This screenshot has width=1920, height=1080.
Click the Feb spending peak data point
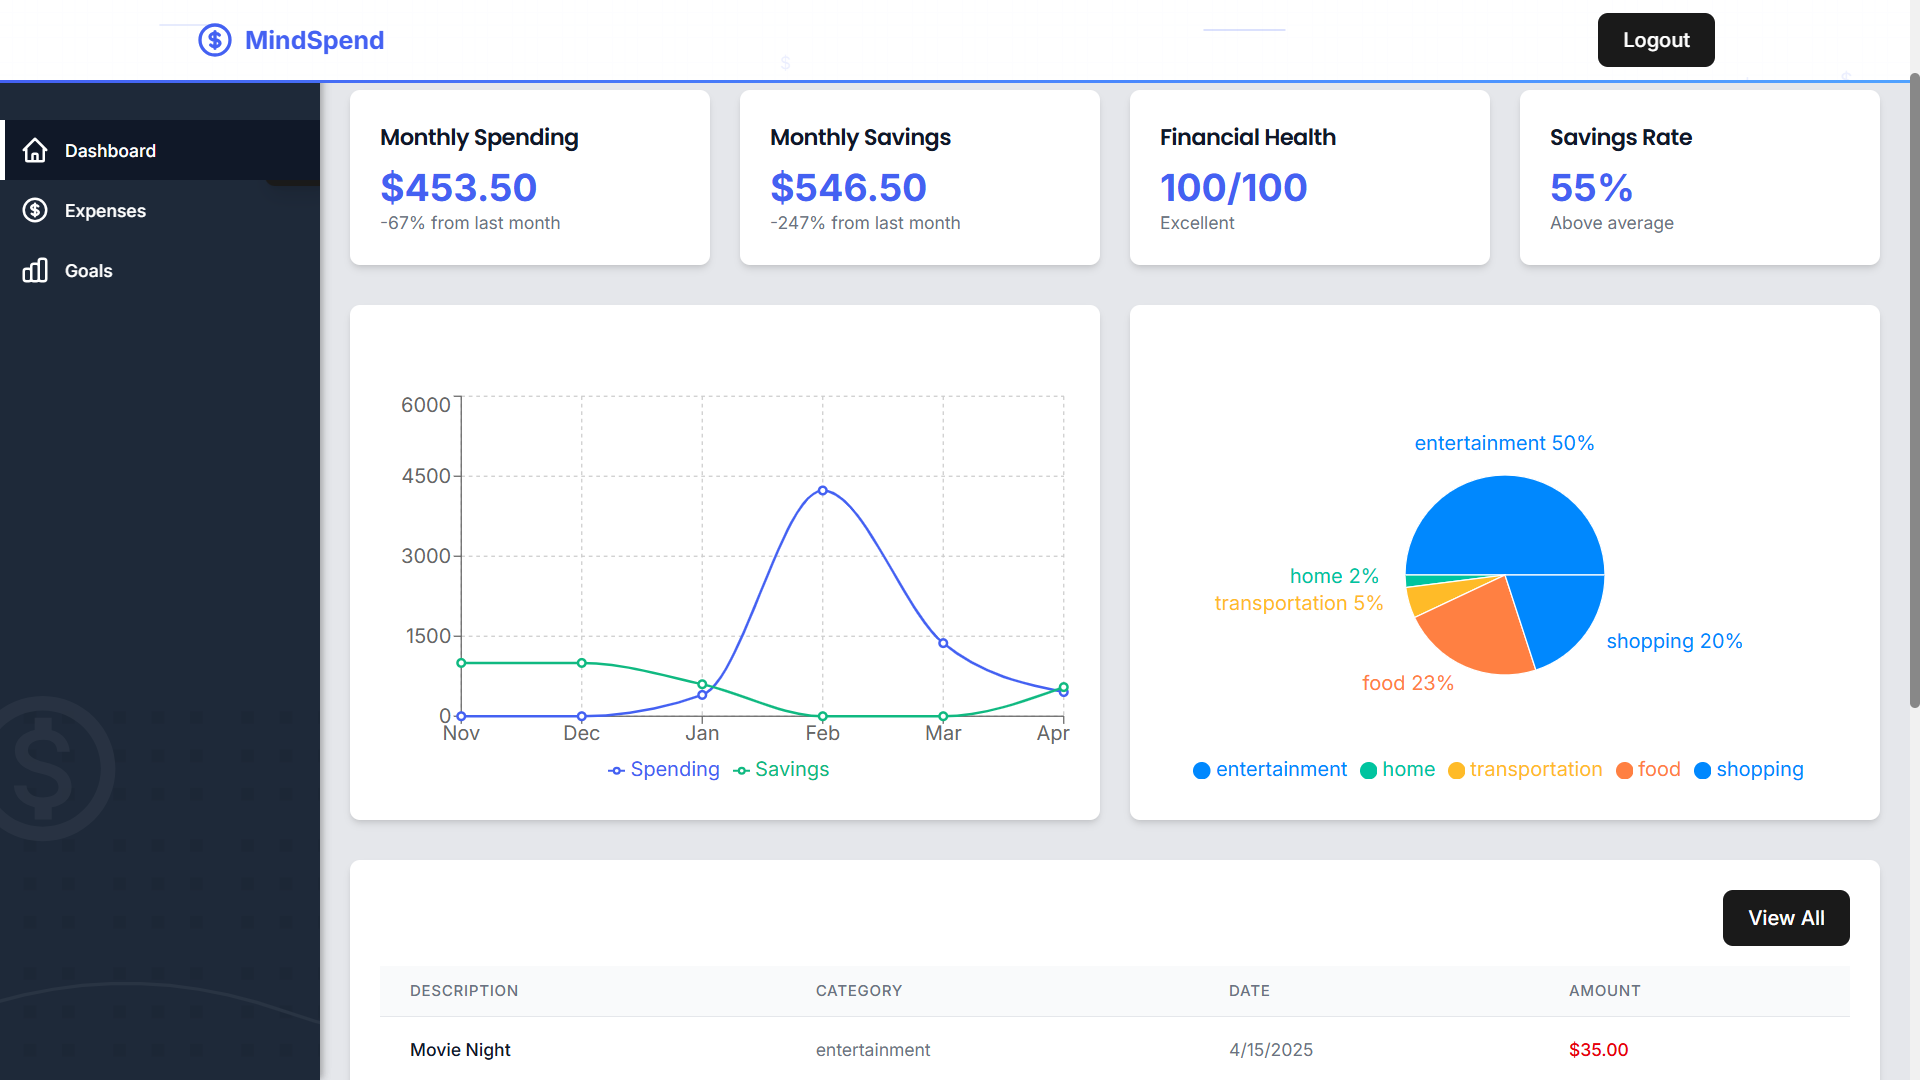pos(822,490)
